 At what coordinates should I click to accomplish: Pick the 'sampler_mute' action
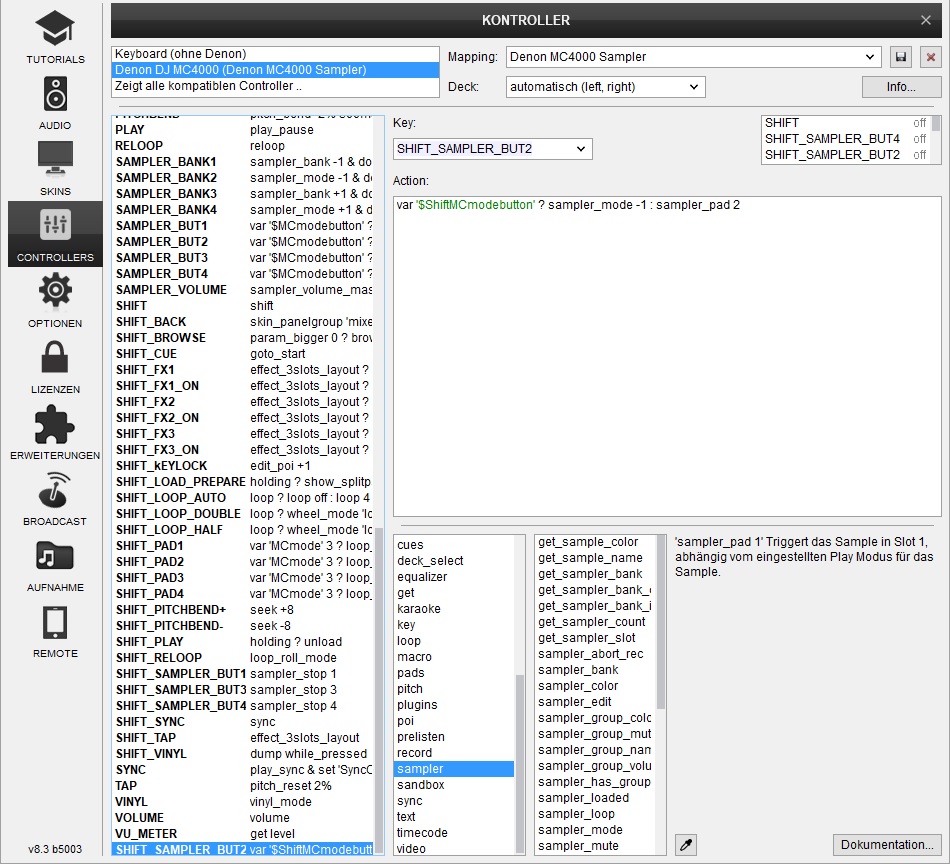[595, 846]
